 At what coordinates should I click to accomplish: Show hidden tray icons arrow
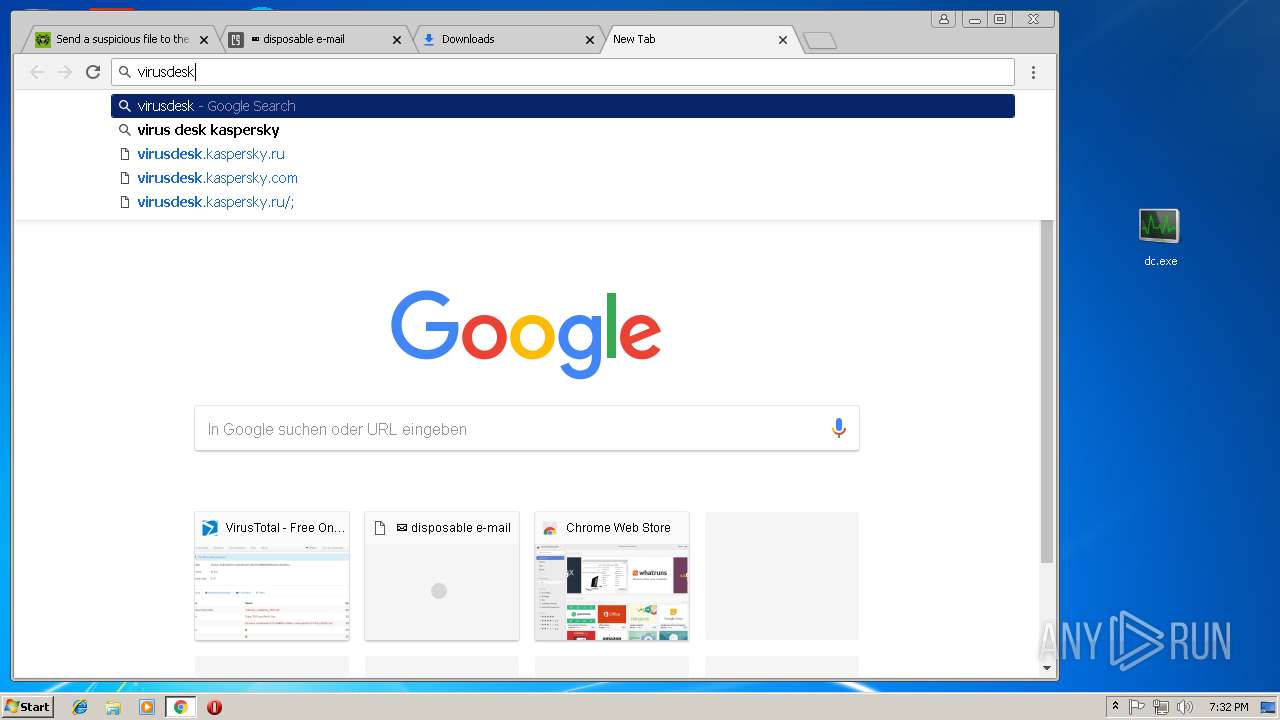(x=1115, y=707)
